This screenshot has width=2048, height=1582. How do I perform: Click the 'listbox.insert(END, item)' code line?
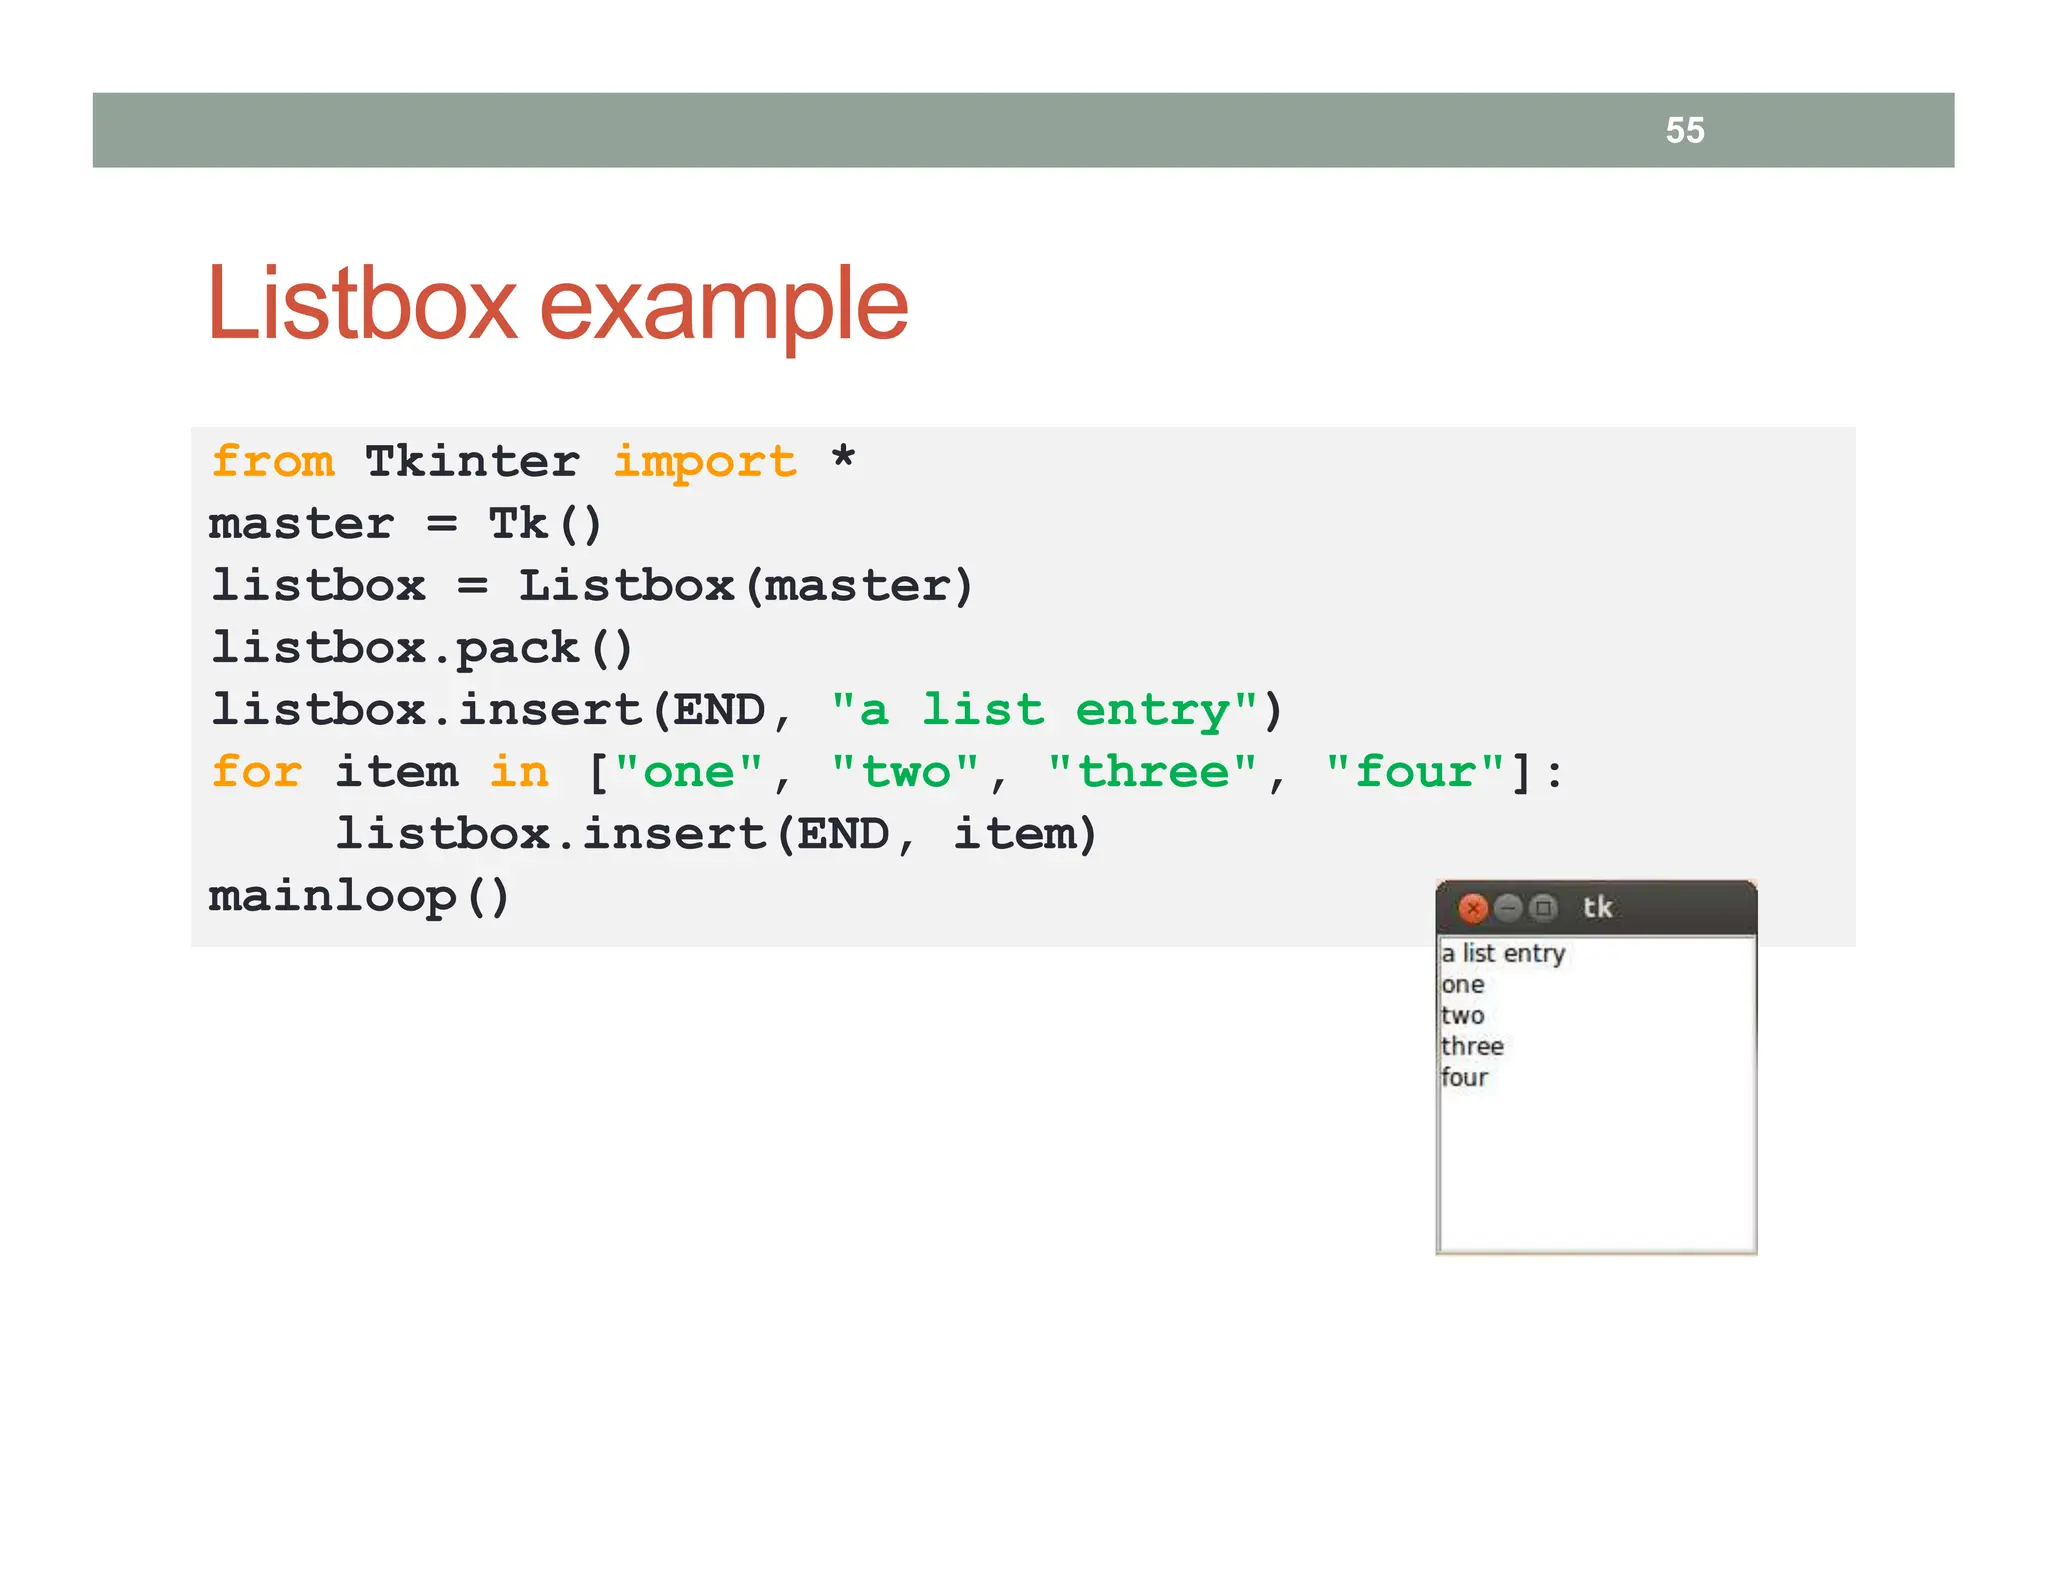716,834
